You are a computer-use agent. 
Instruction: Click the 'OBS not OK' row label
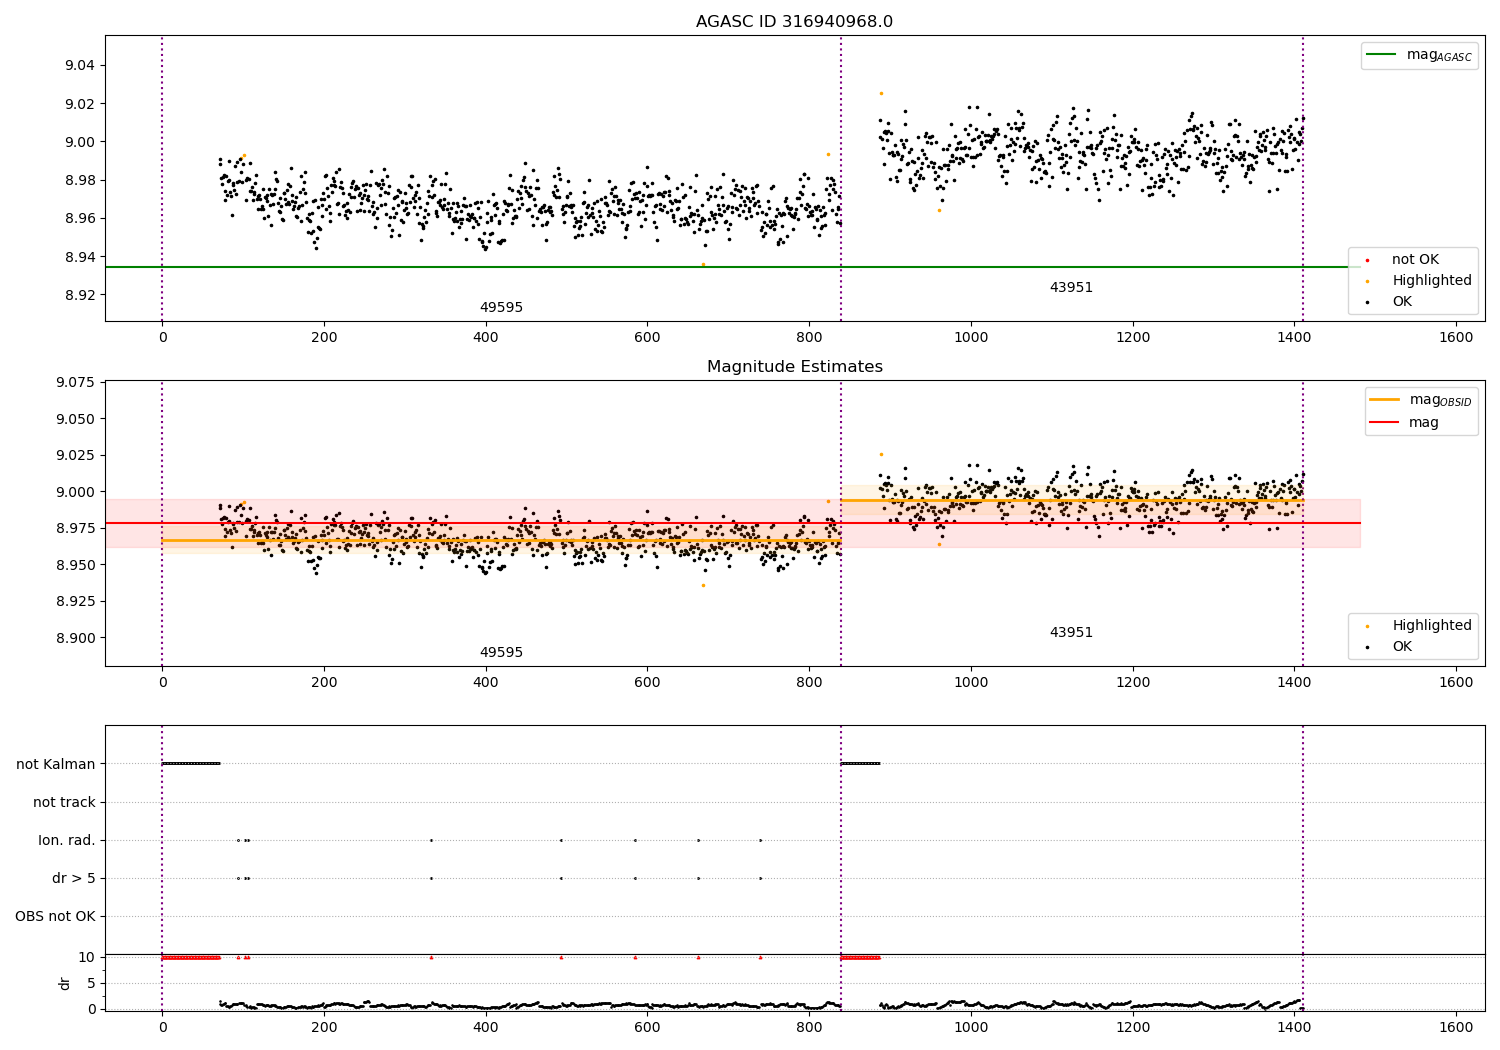pyautogui.click(x=55, y=916)
